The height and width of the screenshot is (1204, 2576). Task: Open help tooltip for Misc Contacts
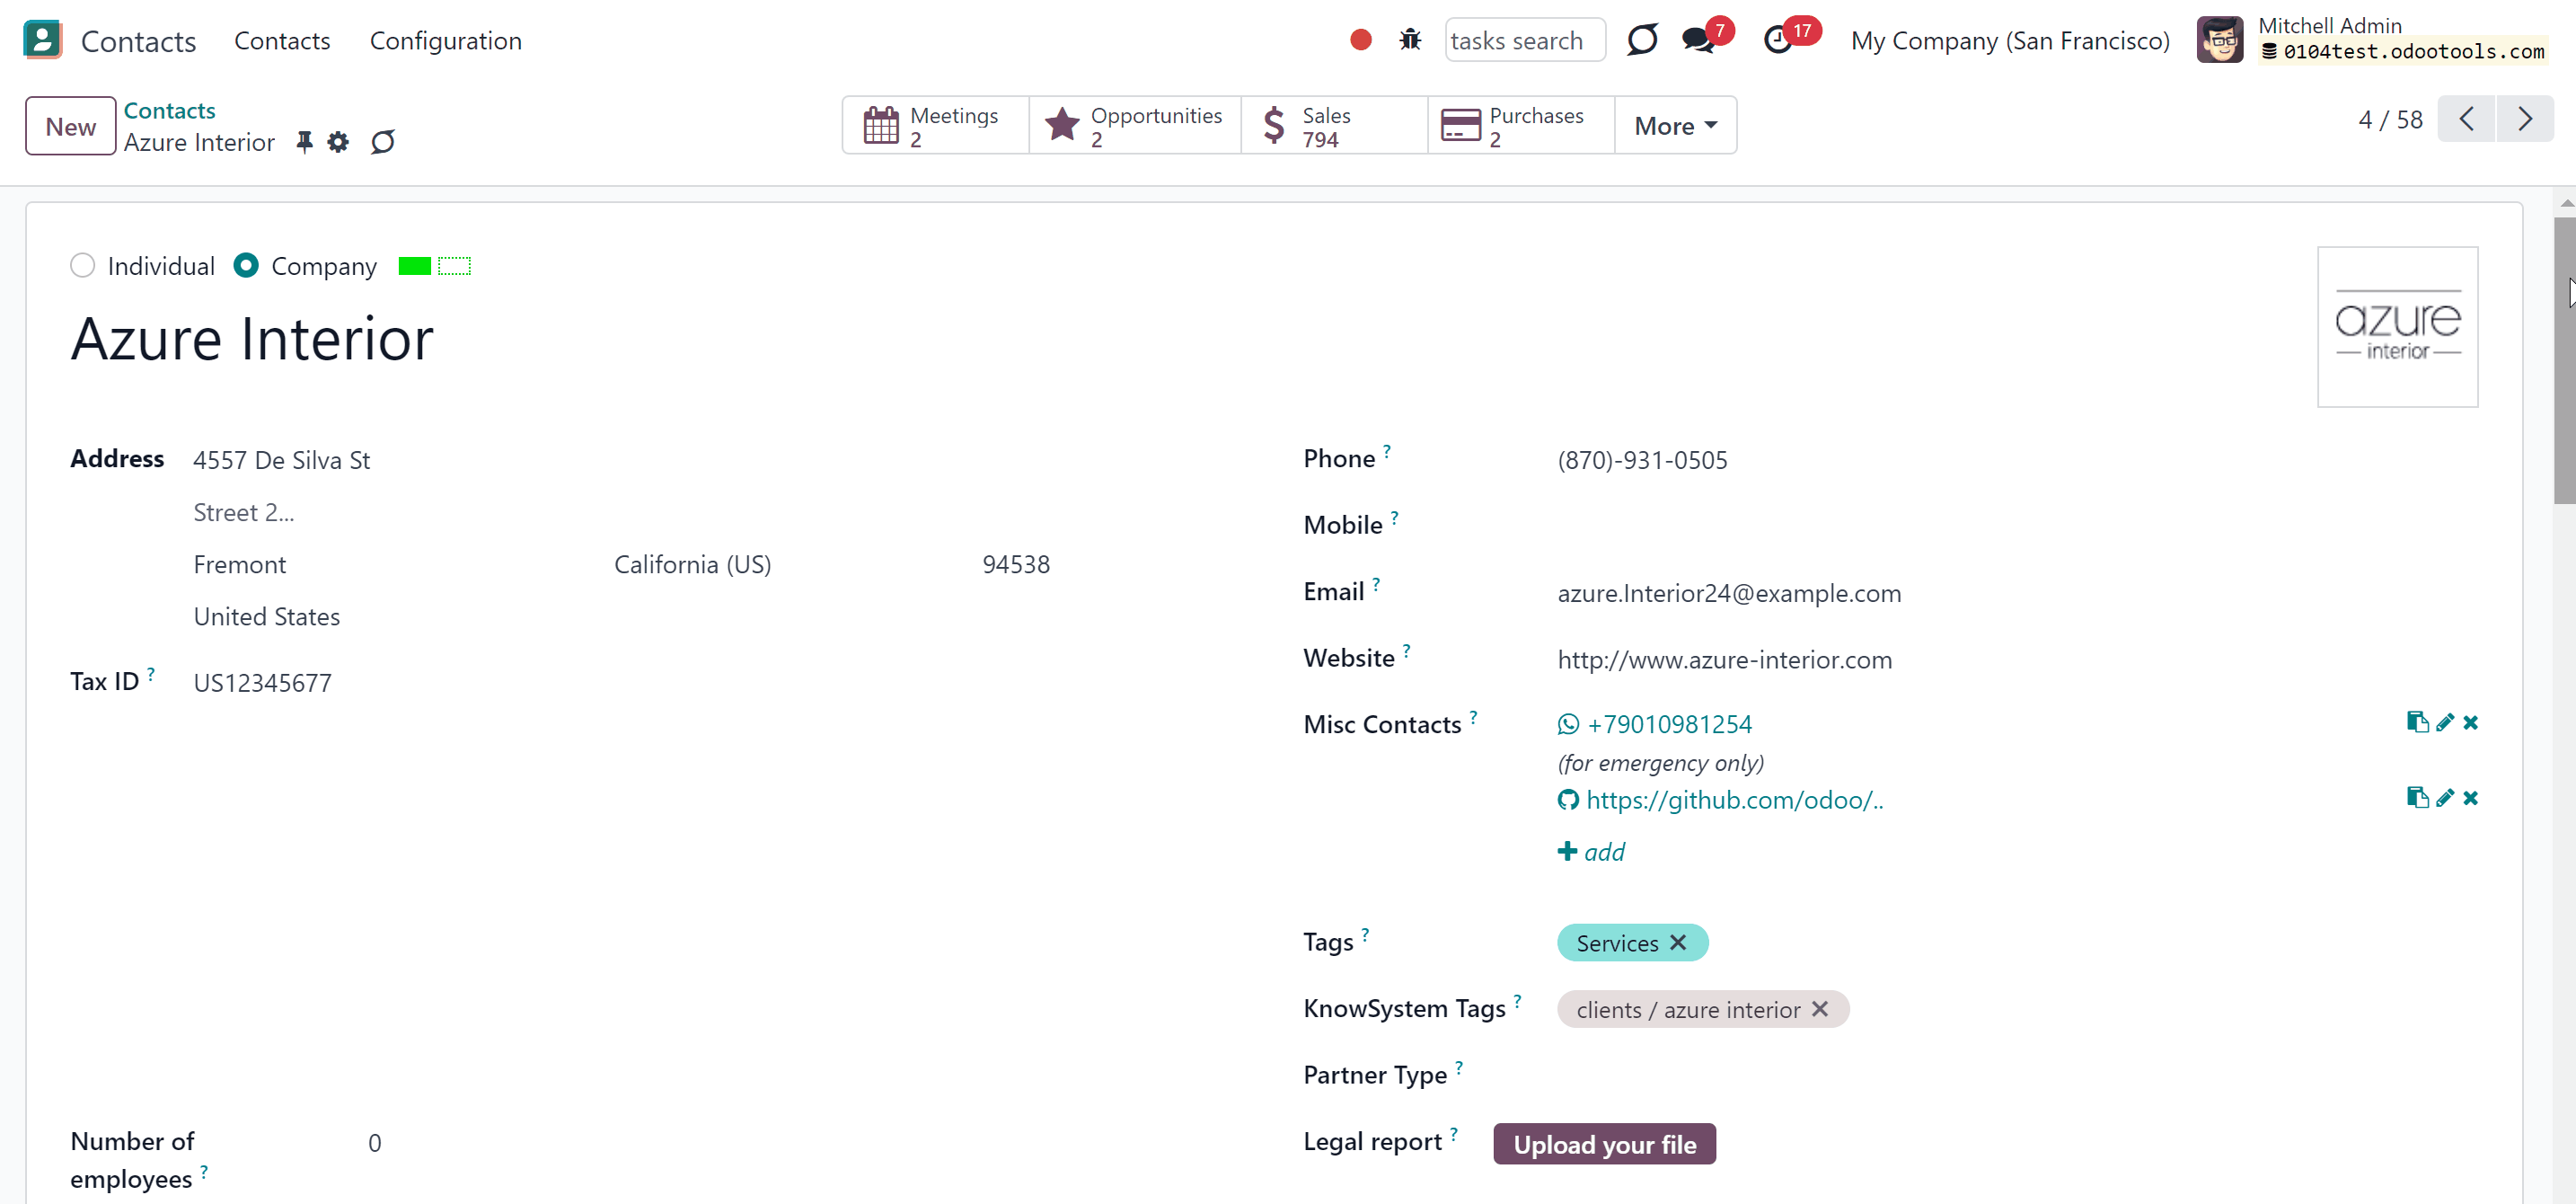click(x=1472, y=717)
